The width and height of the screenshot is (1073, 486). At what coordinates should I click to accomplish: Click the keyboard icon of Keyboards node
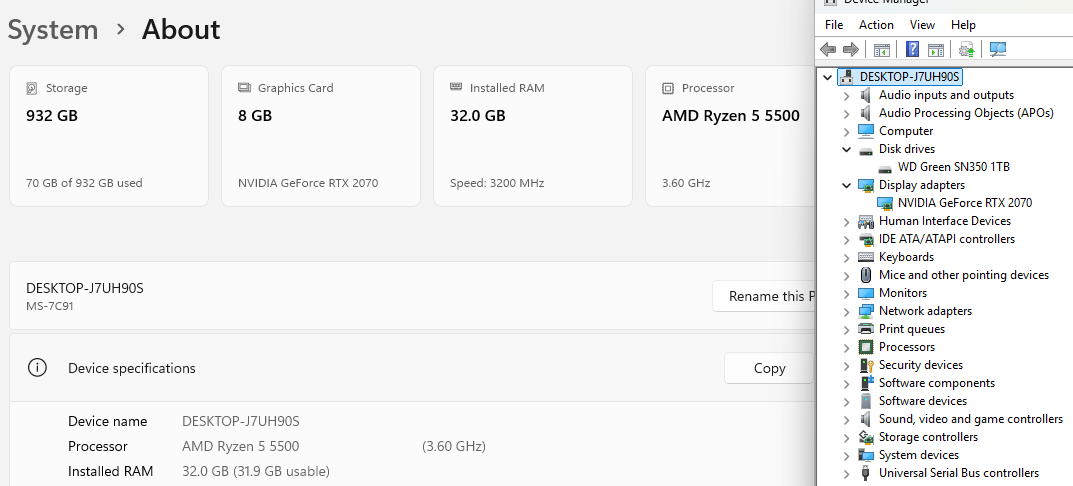click(x=866, y=257)
